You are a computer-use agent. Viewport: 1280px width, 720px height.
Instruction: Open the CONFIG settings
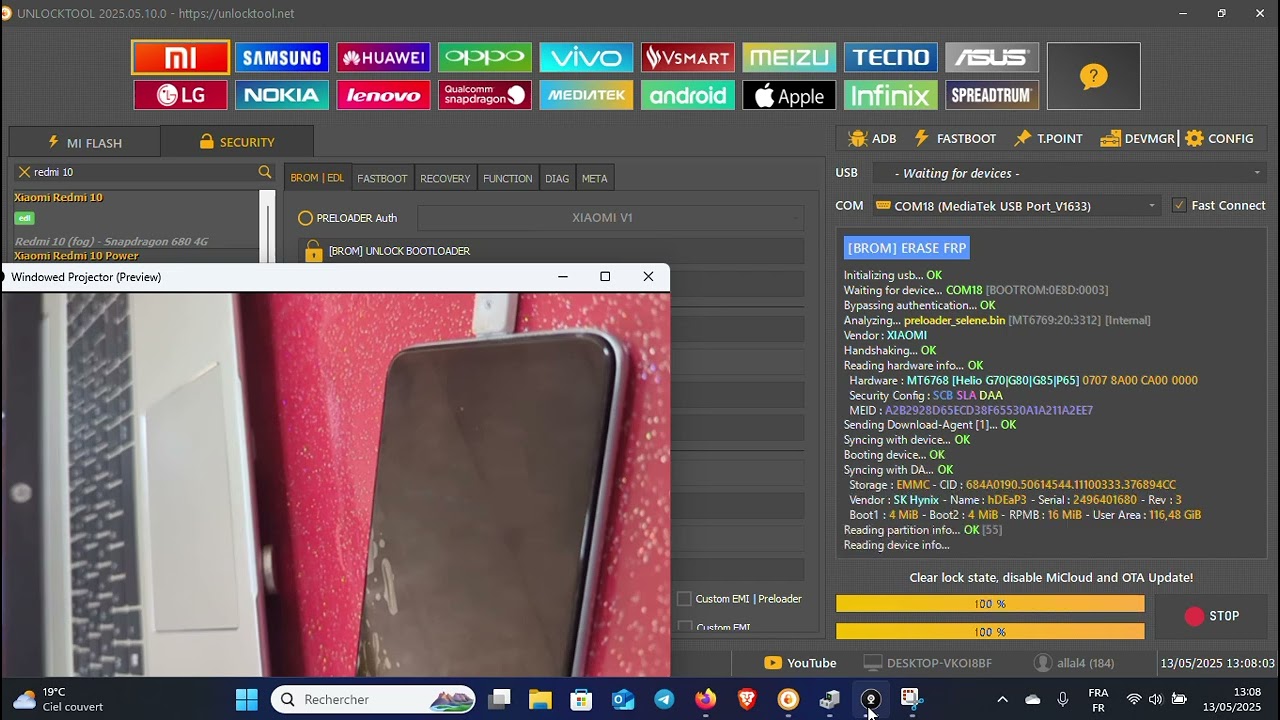pyautogui.click(x=1219, y=139)
